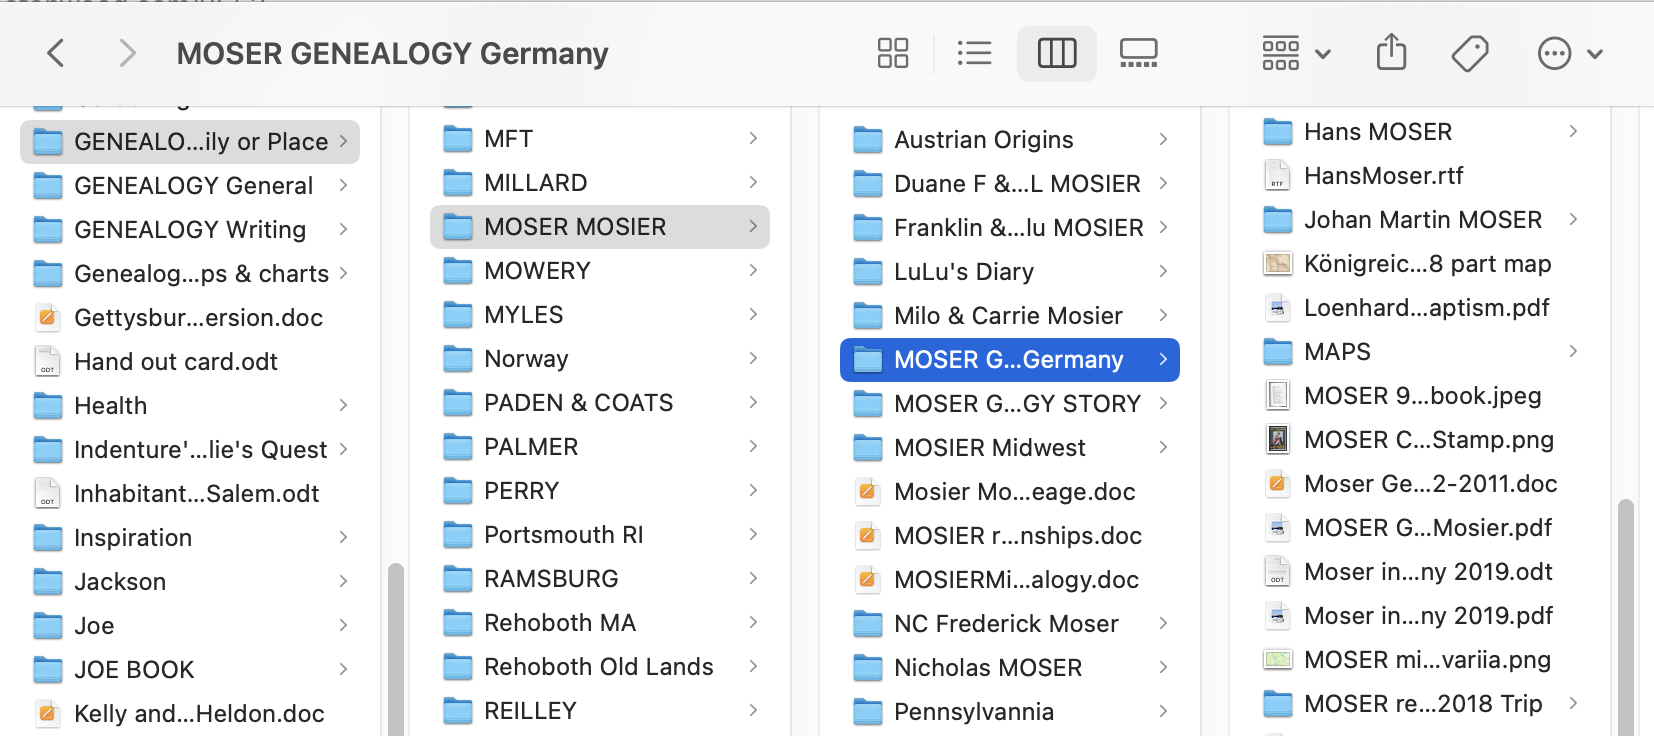Select the MAPS folder
Screen dimensions: 1654x736
click(x=1337, y=352)
